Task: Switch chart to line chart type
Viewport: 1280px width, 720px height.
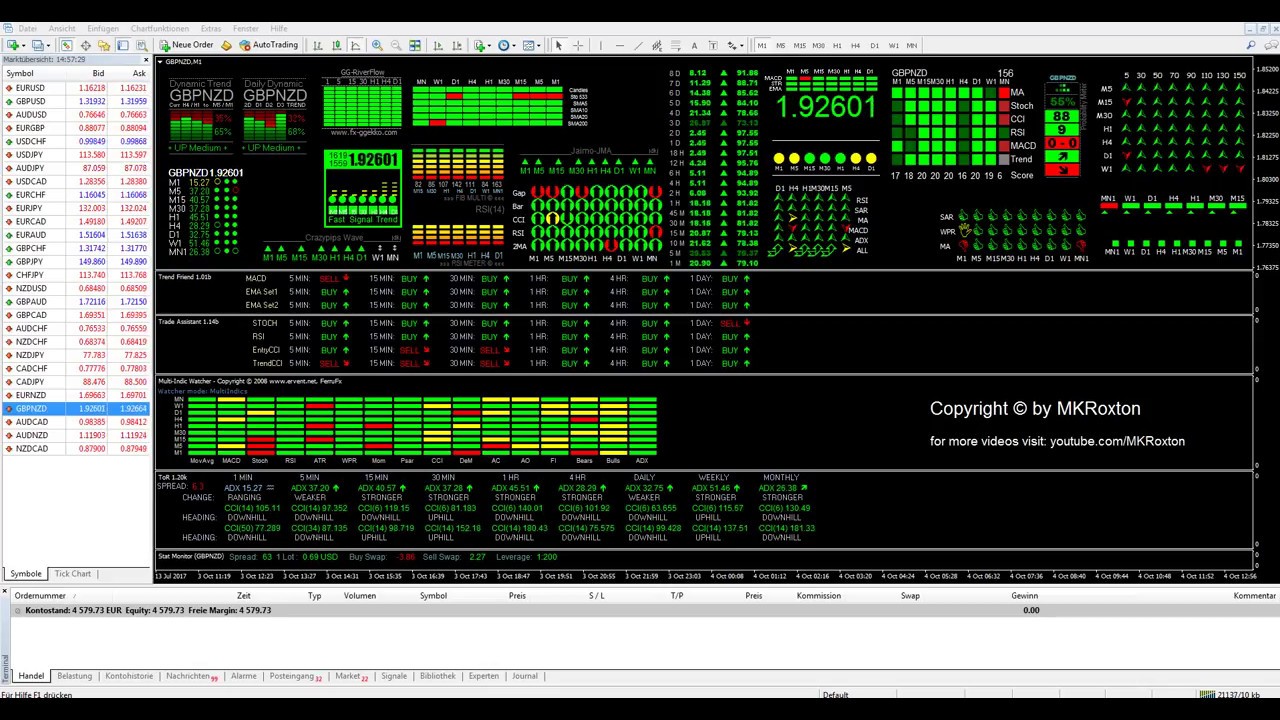Action: click(x=355, y=45)
